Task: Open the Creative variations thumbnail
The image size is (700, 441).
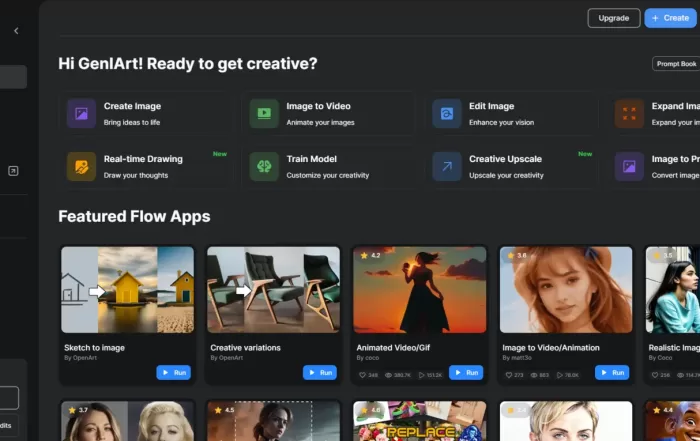Action: tap(273, 290)
